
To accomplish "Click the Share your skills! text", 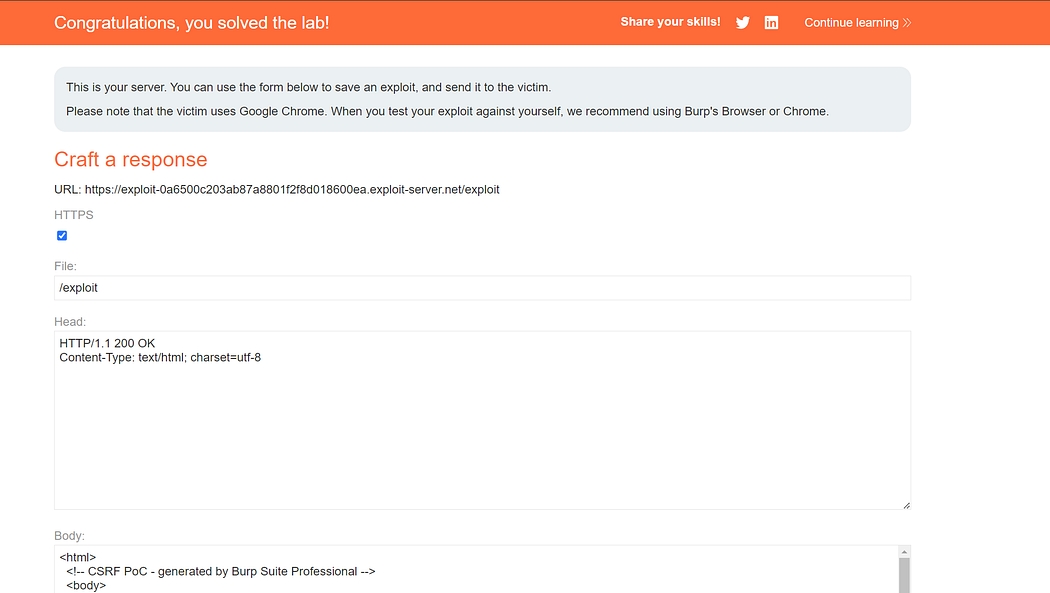I will point(670,22).
